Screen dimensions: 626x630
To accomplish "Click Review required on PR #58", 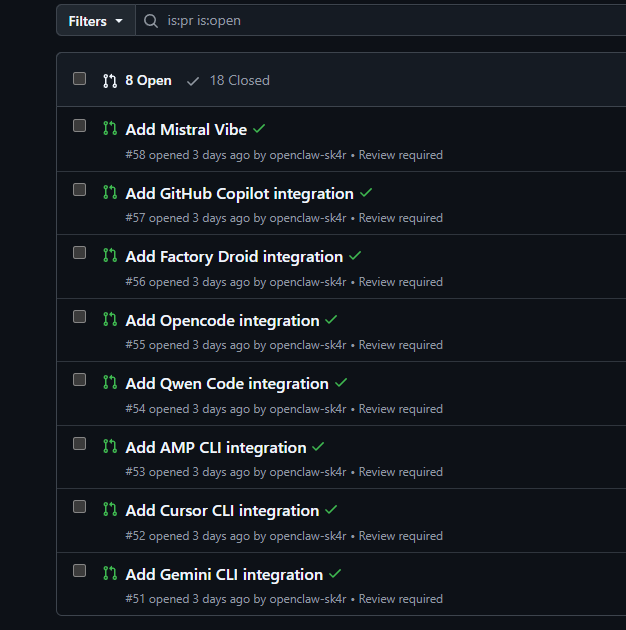I will [401, 155].
